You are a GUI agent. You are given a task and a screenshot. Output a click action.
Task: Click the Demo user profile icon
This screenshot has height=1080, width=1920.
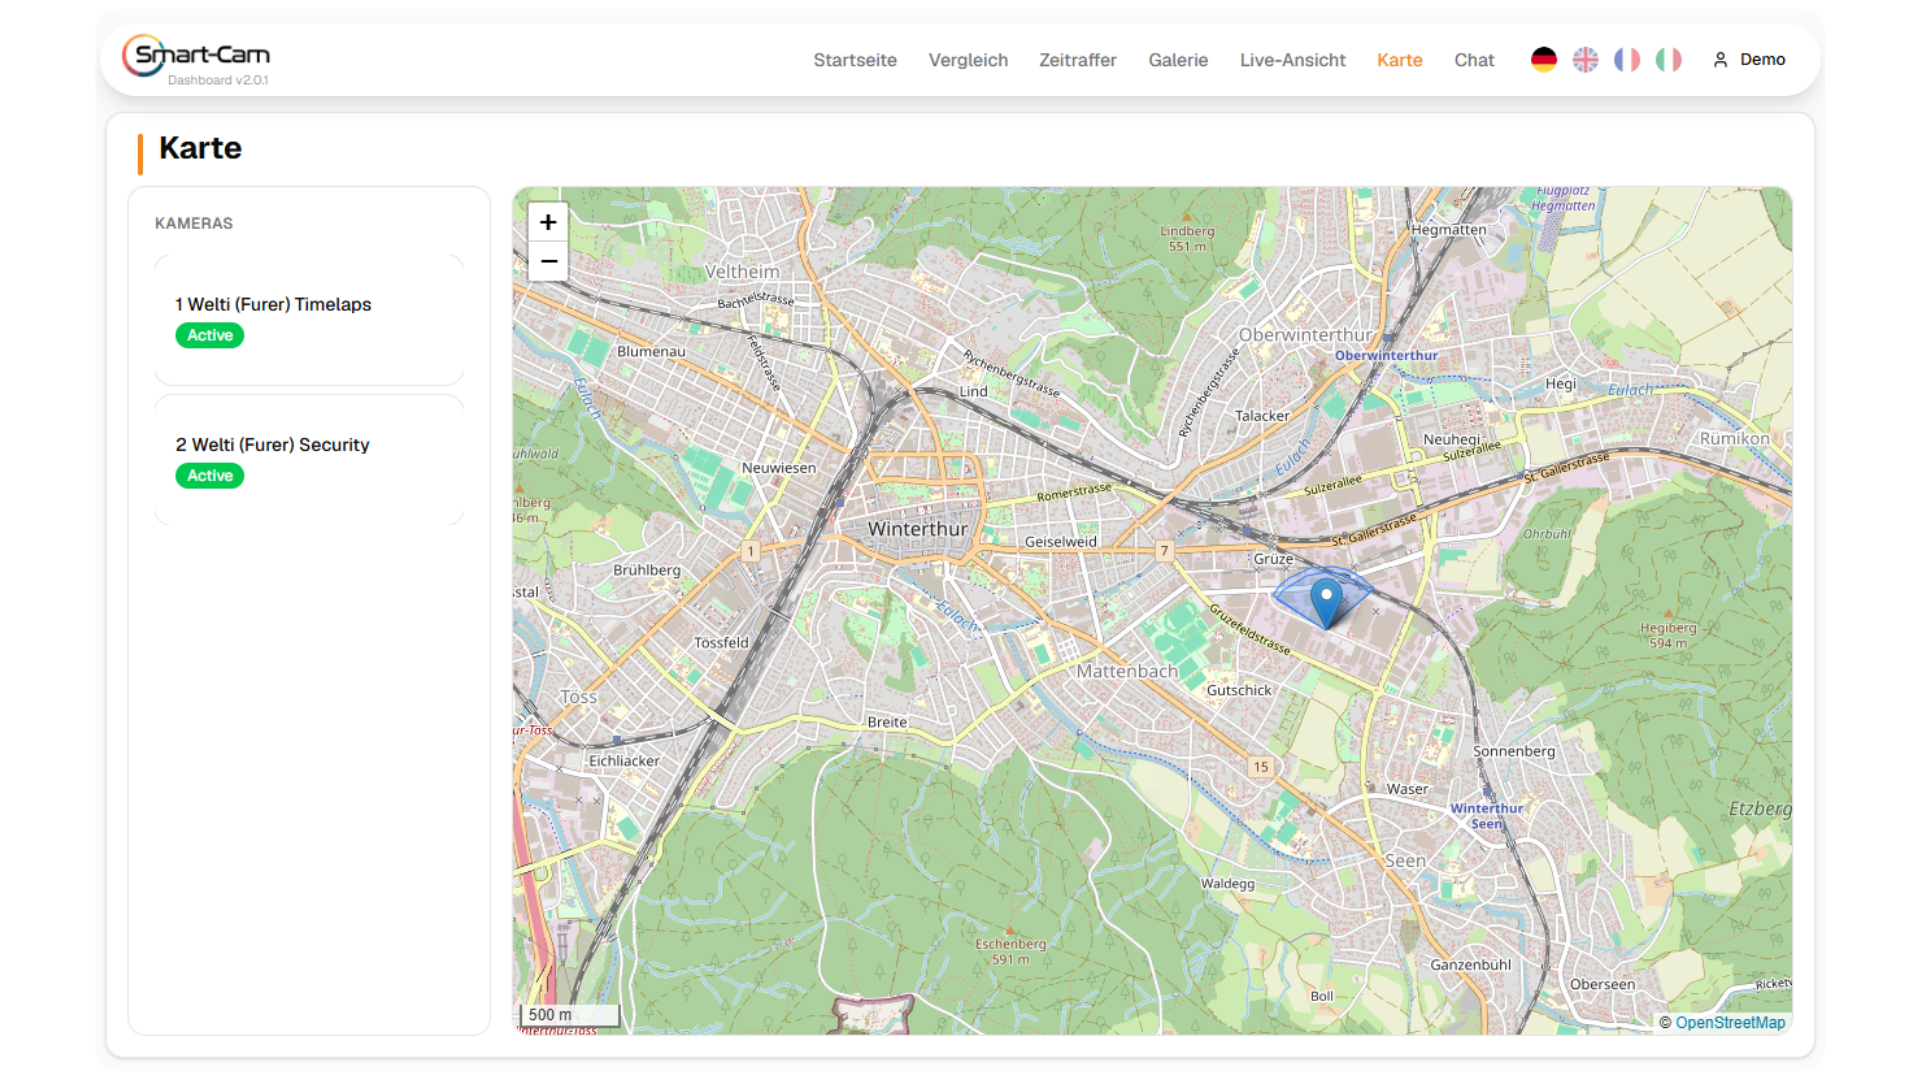pos(1720,60)
